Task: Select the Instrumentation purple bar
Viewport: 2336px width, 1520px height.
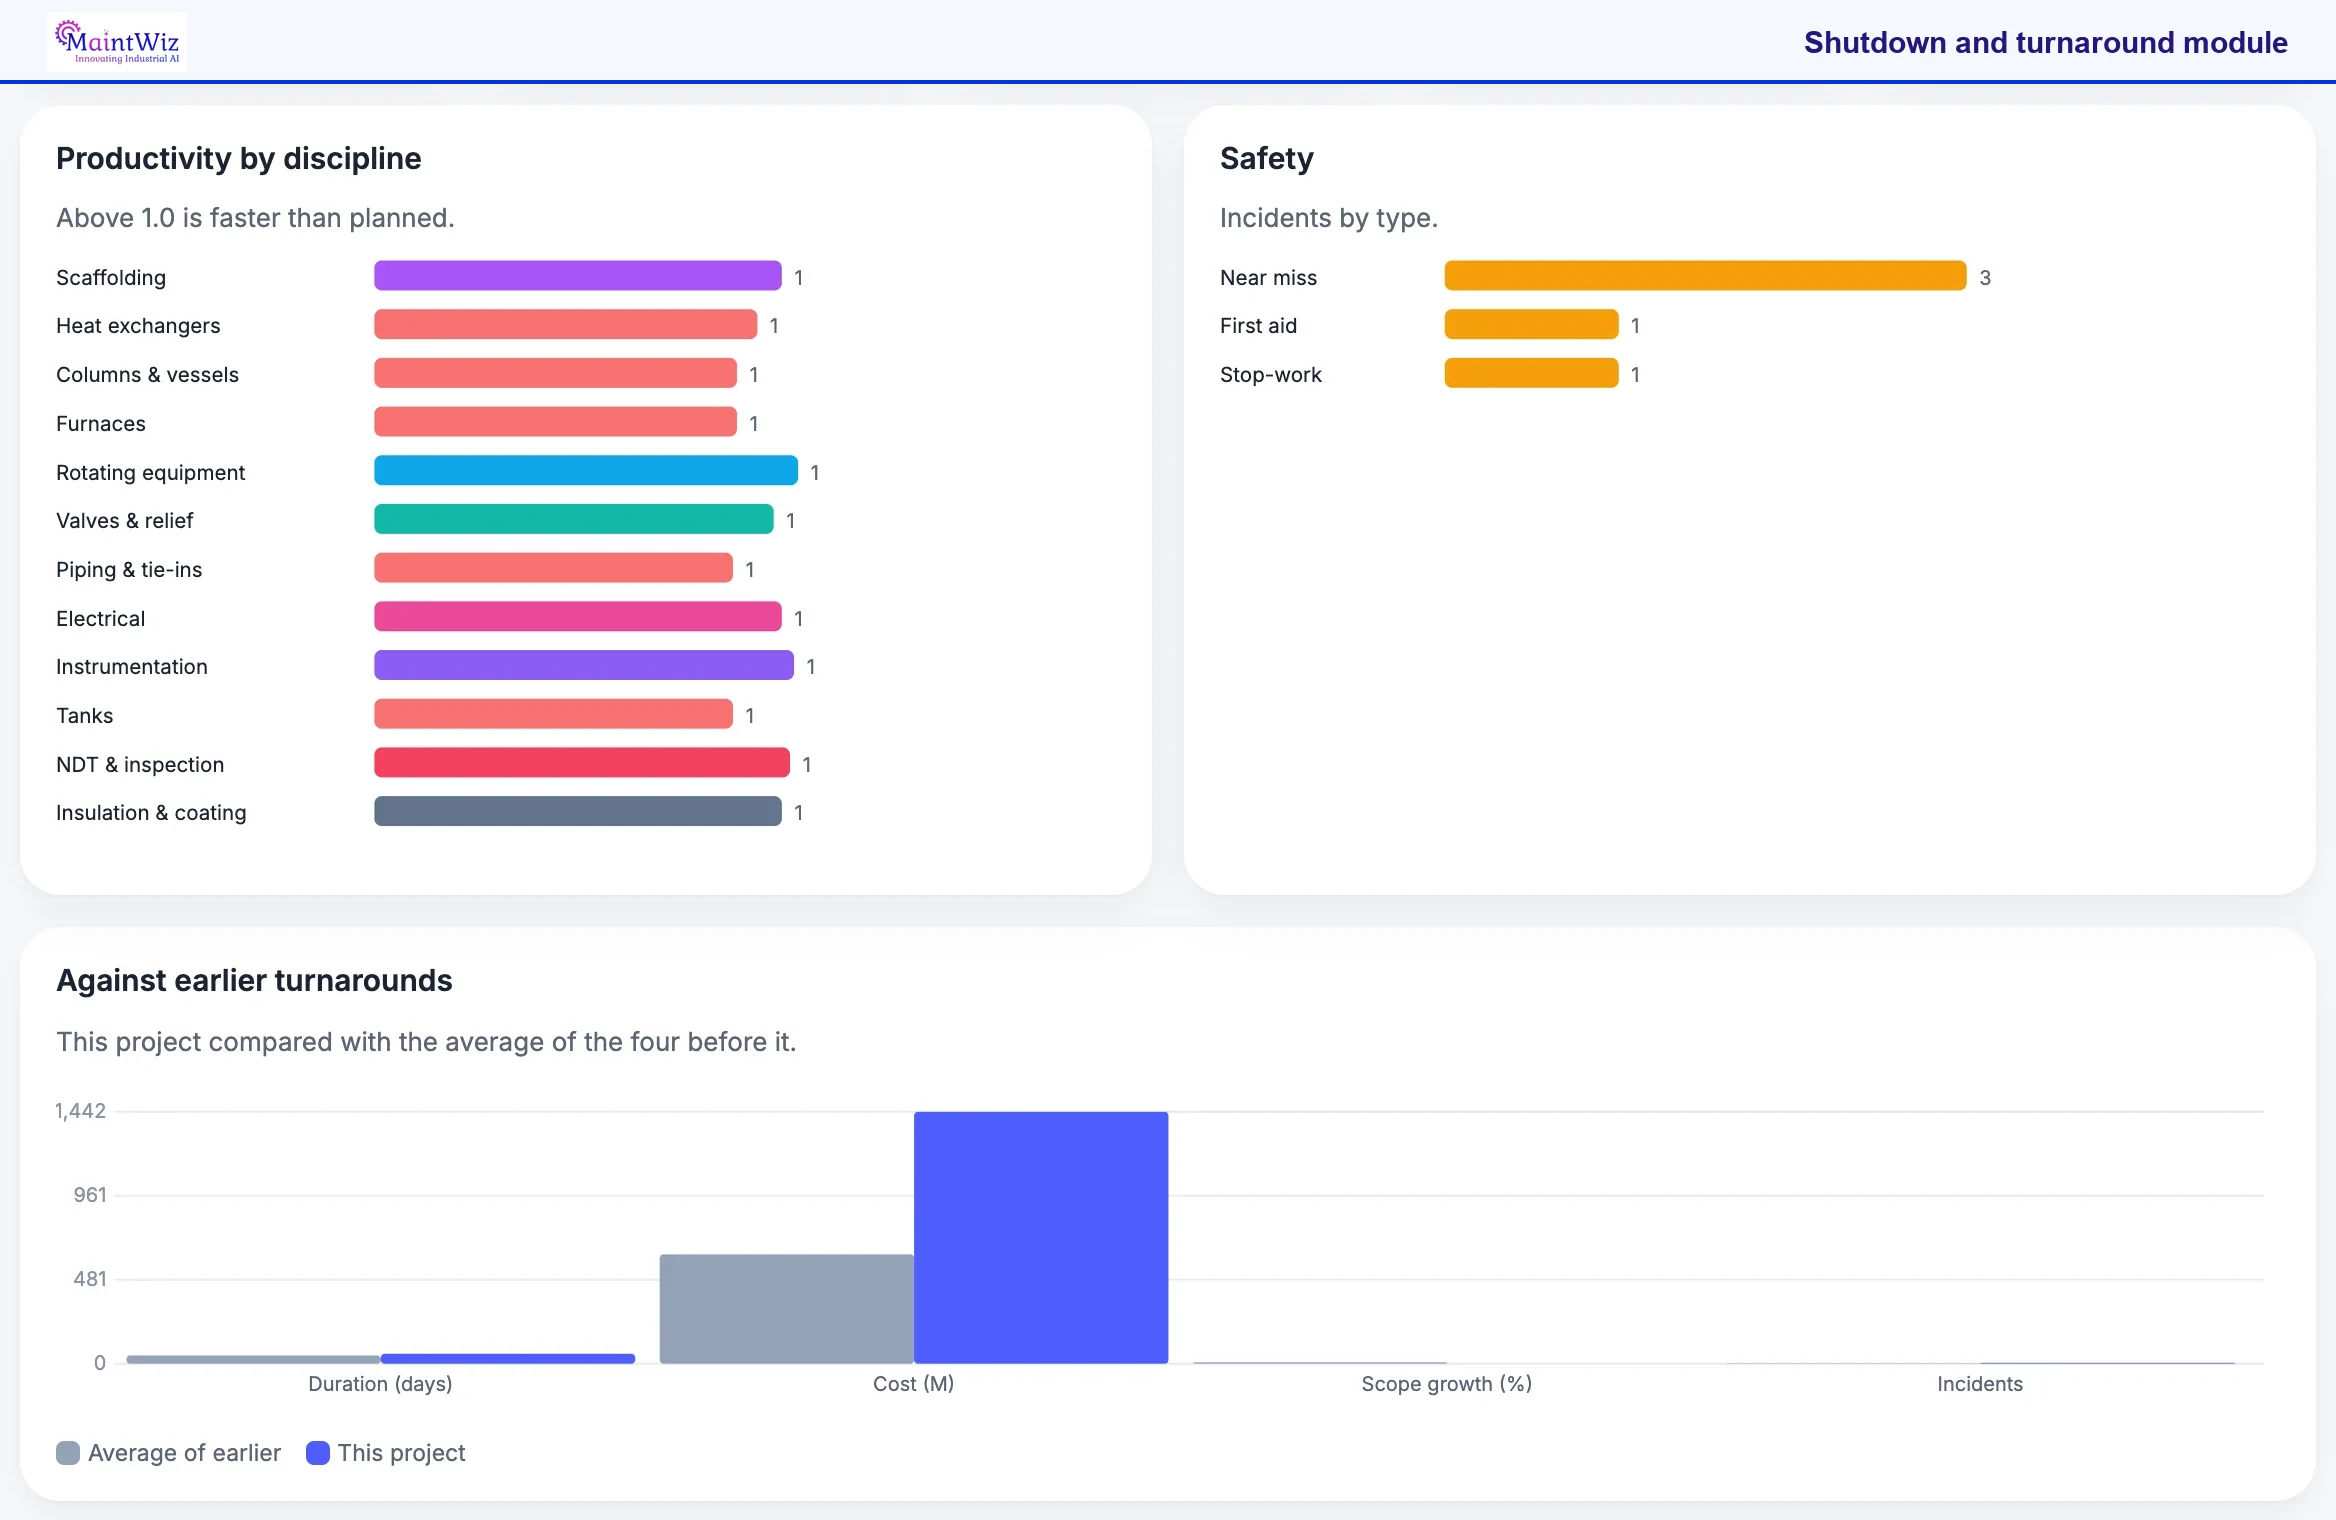Action: click(x=583, y=665)
